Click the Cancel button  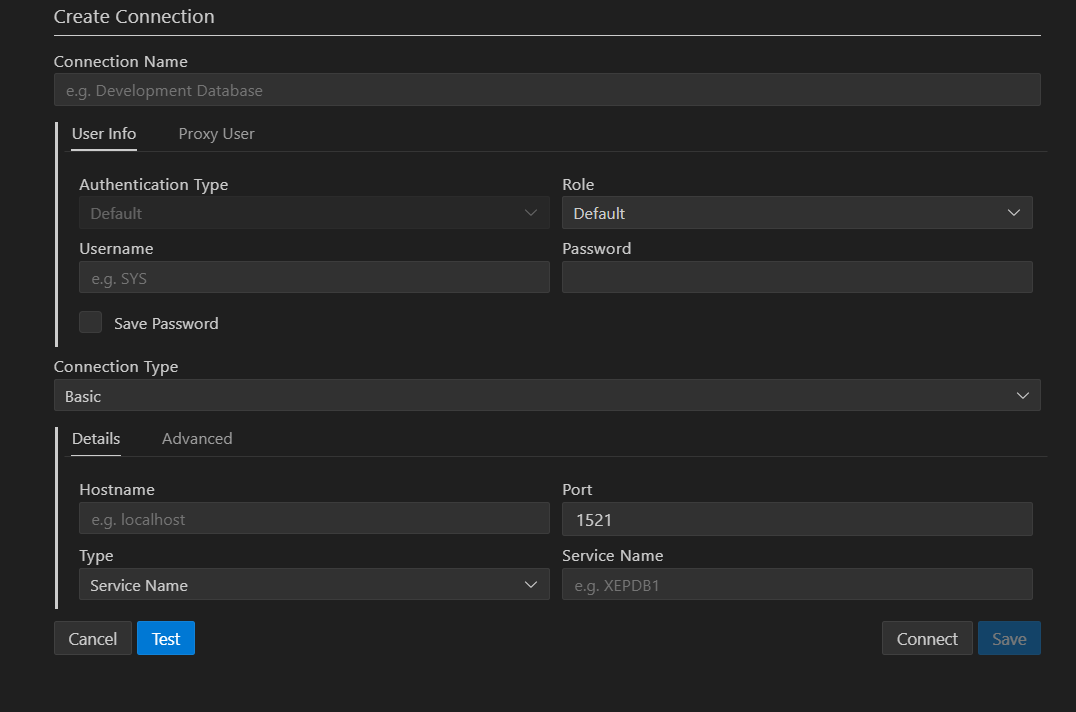(x=93, y=639)
